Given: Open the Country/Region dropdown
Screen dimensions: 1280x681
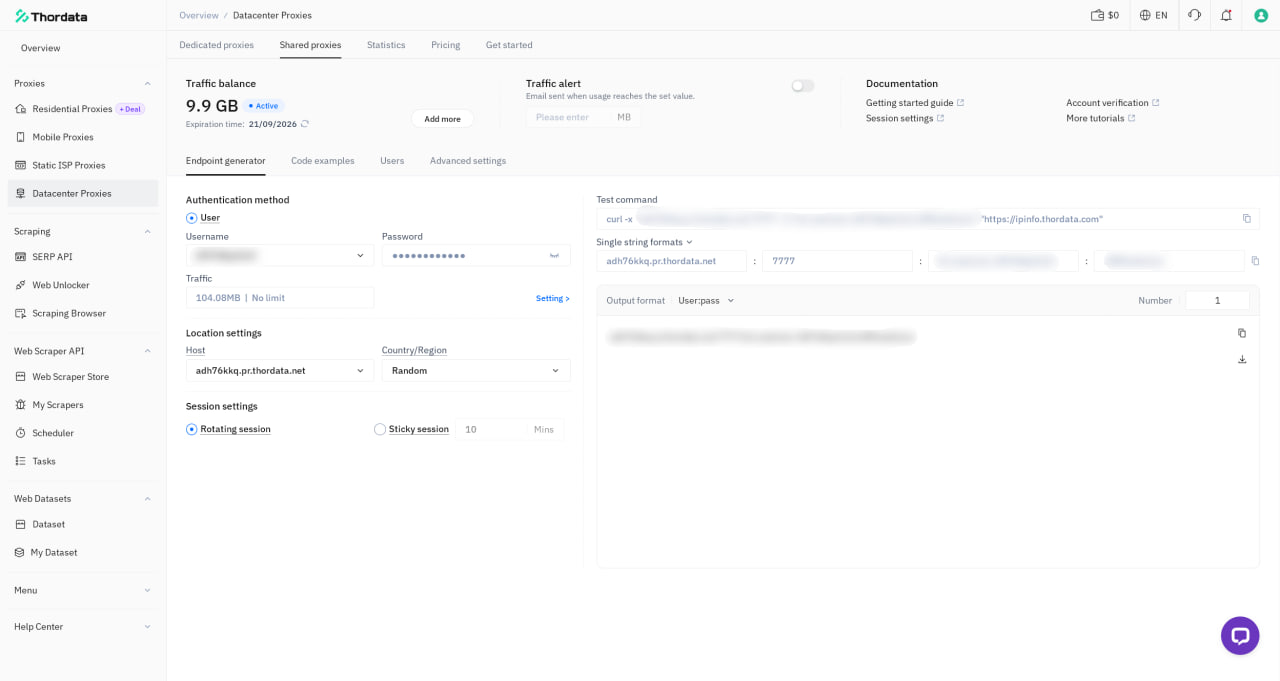Looking at the screenshot, I should pos(476,370).
